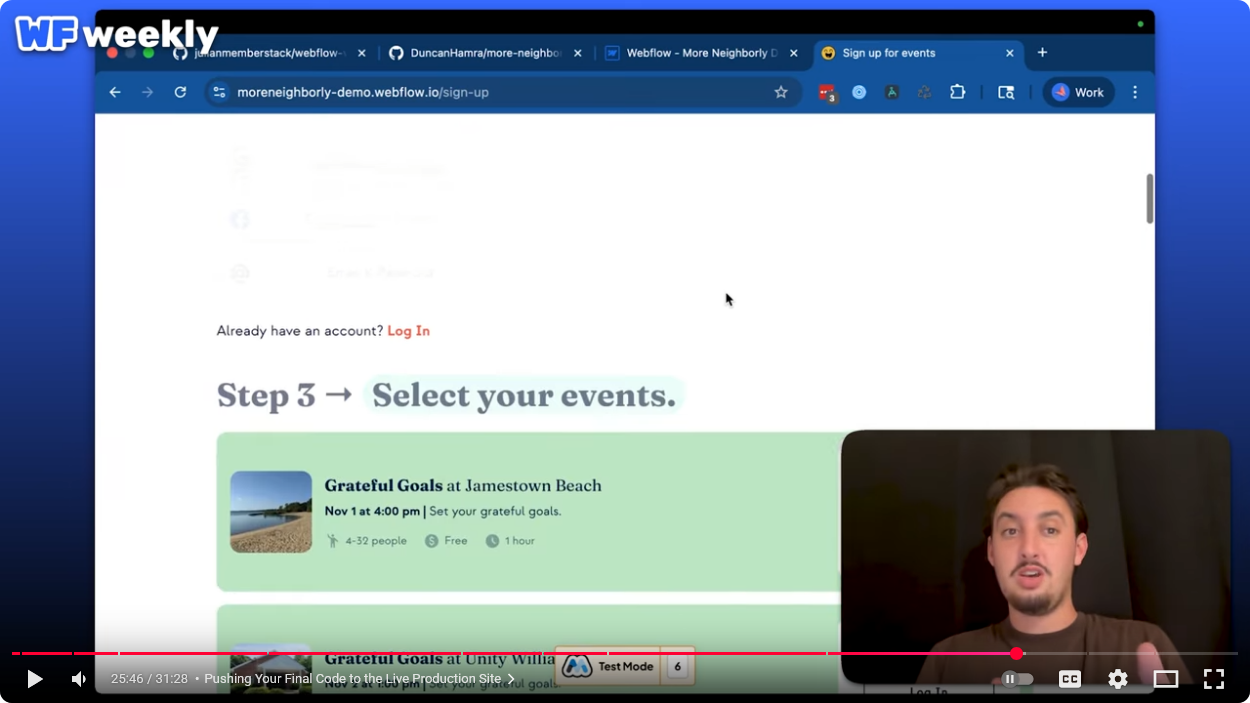1250x703 pixels.
Task: Close the julianmemberstack GitHub tab
Action: (x=362, y=53)
